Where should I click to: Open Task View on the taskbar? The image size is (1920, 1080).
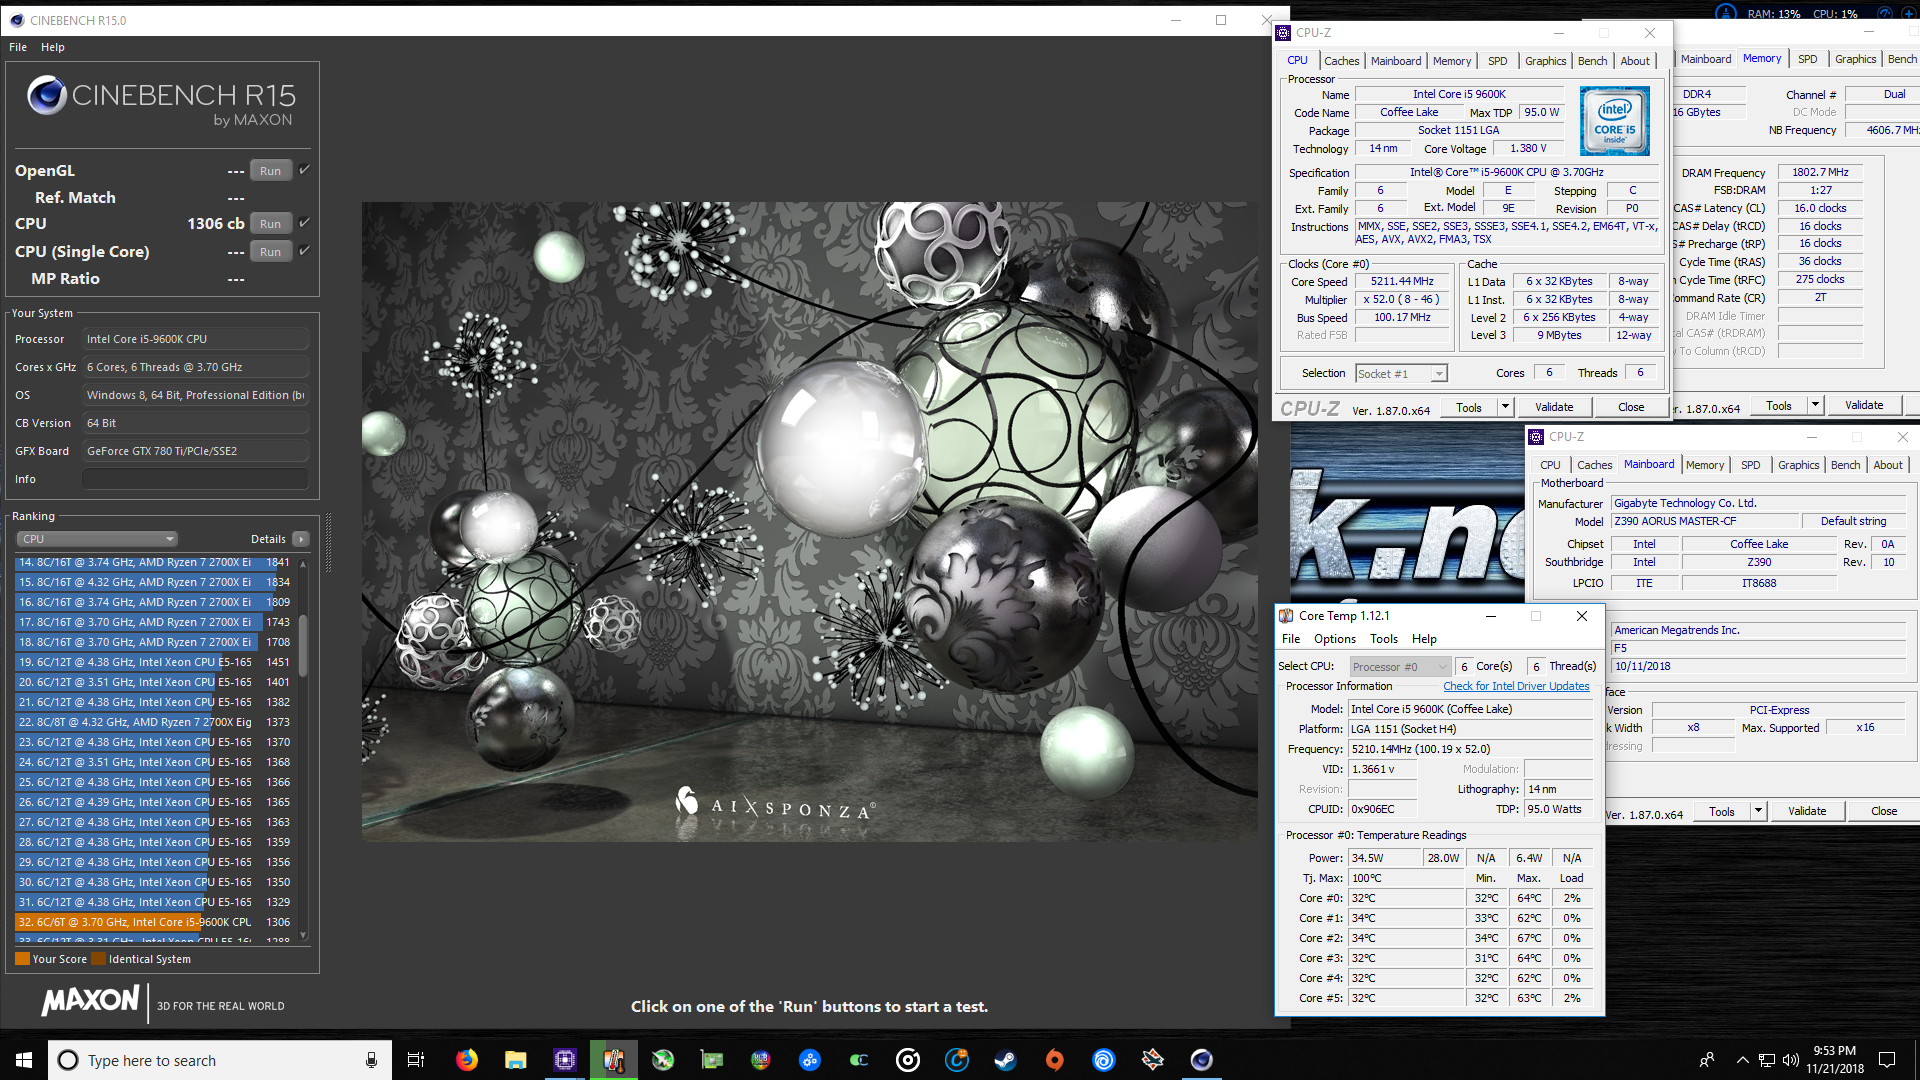coord(416,1060)
